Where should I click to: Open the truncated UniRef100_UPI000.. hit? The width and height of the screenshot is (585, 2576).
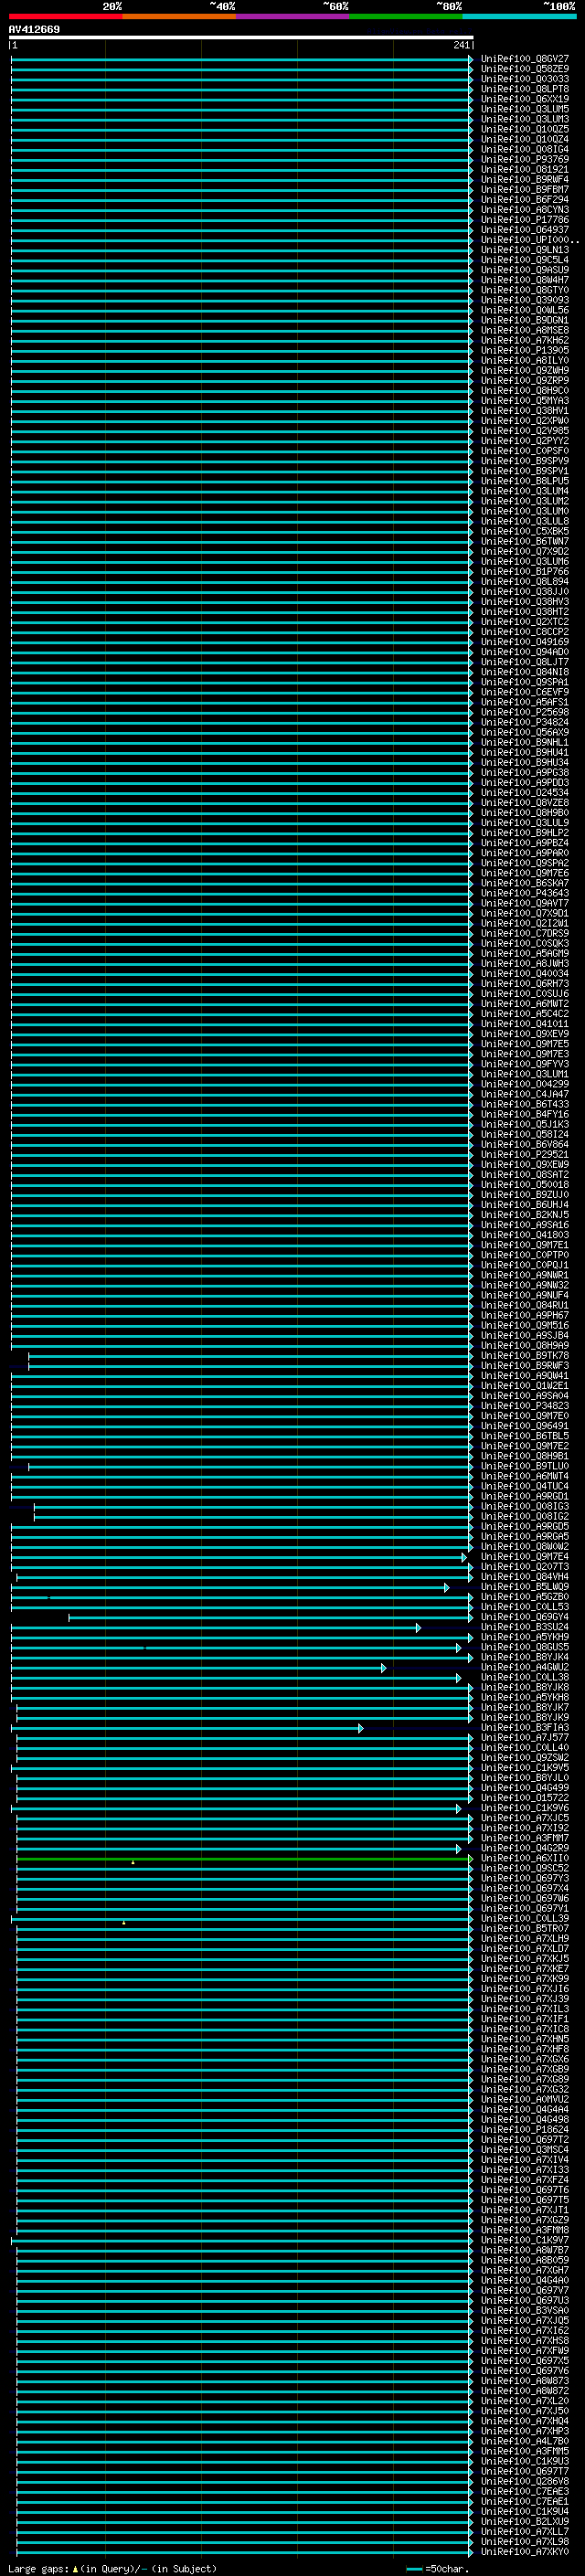529,240
